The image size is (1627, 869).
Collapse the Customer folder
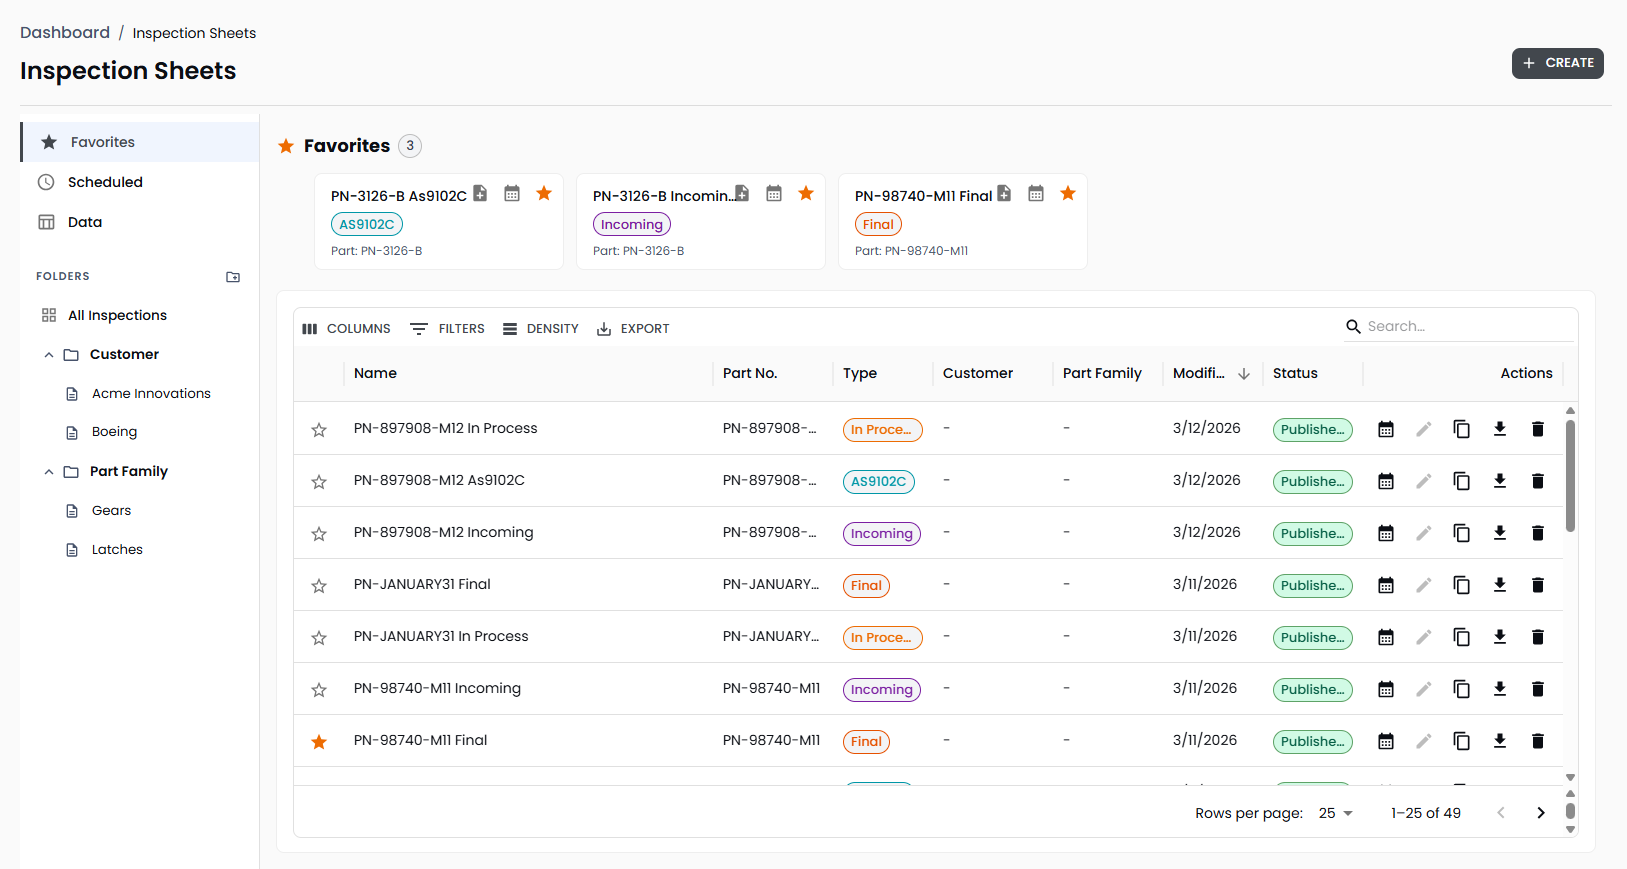pos(49,355)
